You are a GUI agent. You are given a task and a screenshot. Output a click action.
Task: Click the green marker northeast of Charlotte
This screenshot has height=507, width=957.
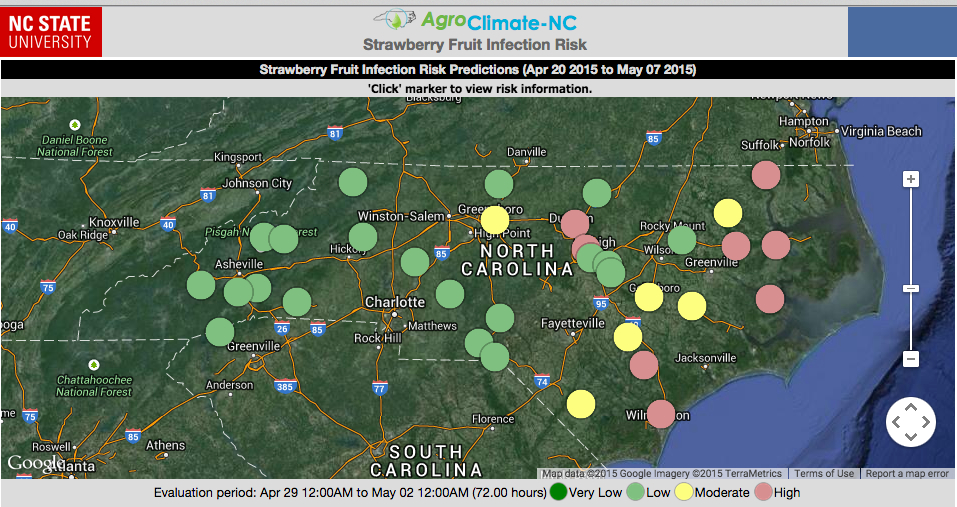tap(450, 294)
